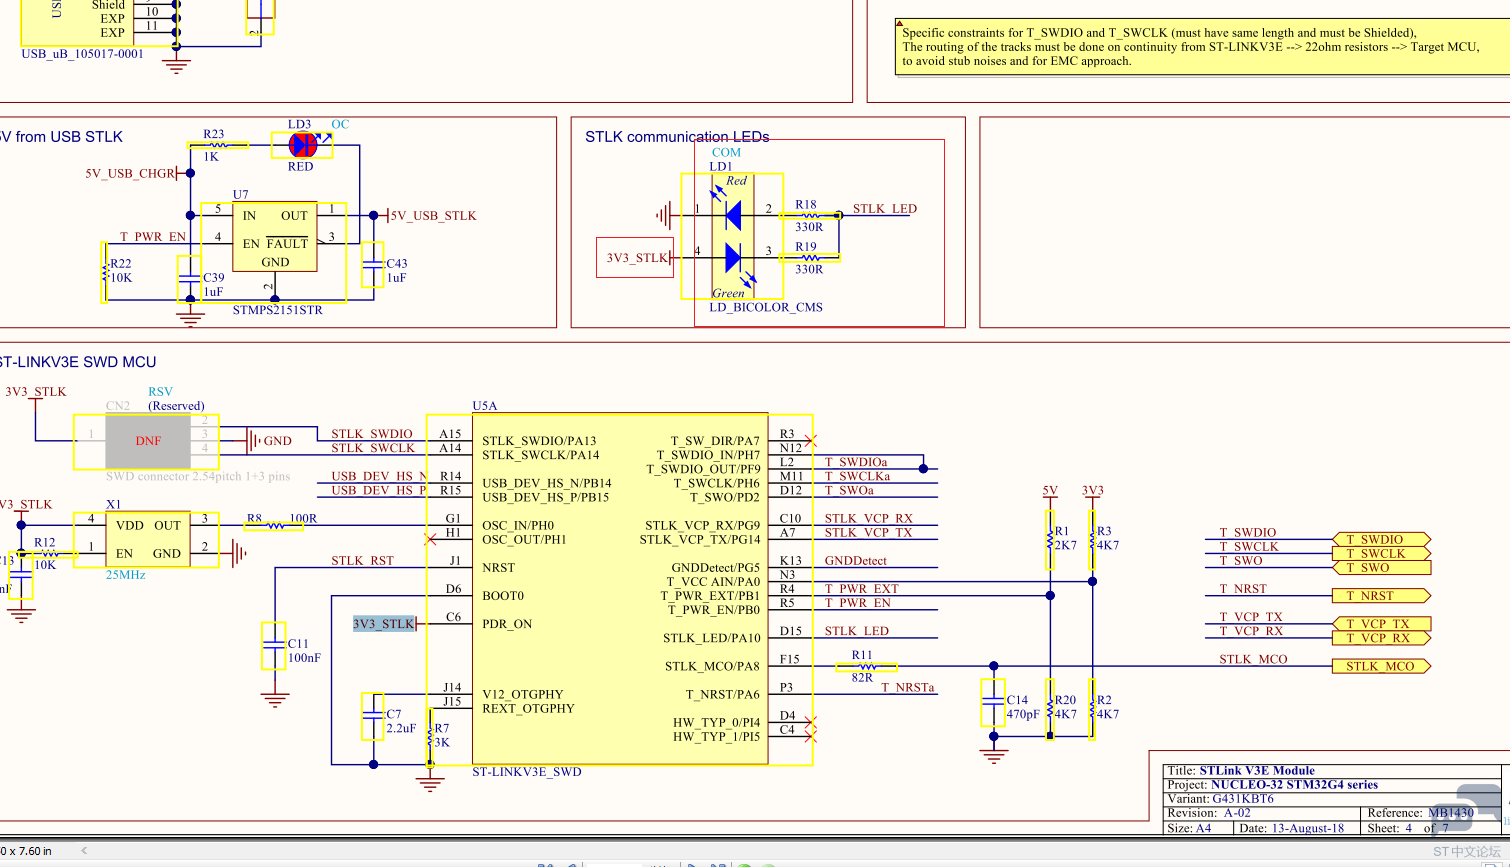1510x867 pixels.
Task: Click the 'STLink V3E Module' title text
Action: tap(1257, 771)
